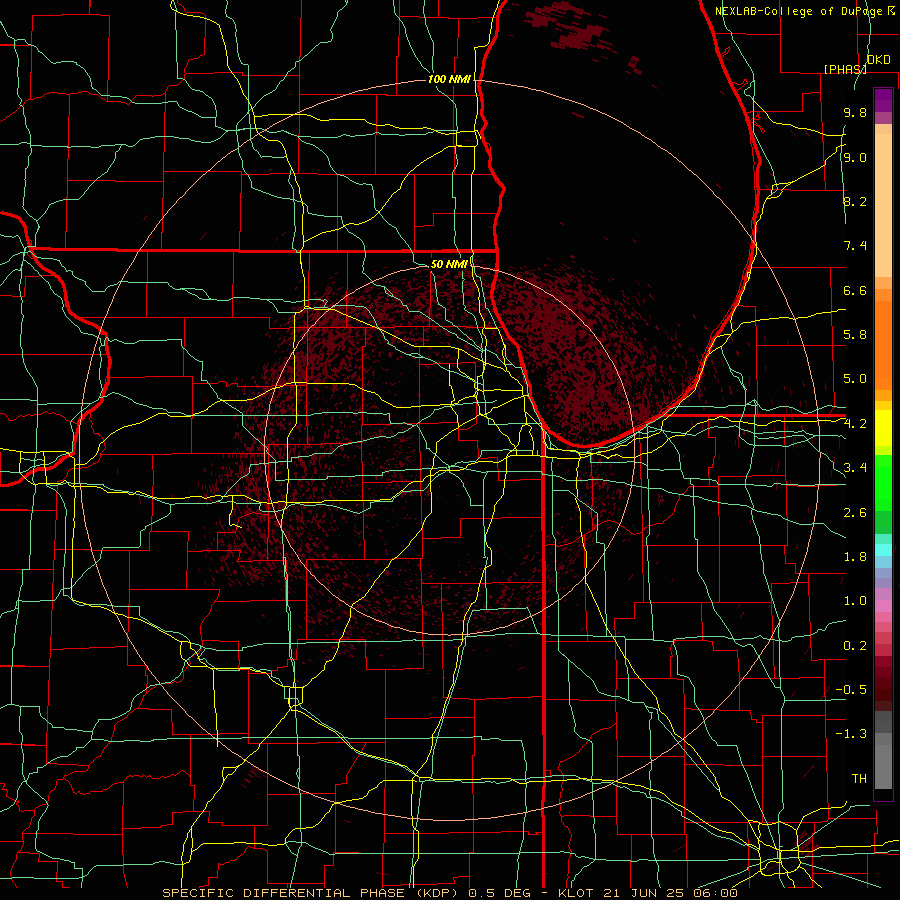Click the 6.6 scale value
Screen dimensions: 900x900
click(855, 290)
